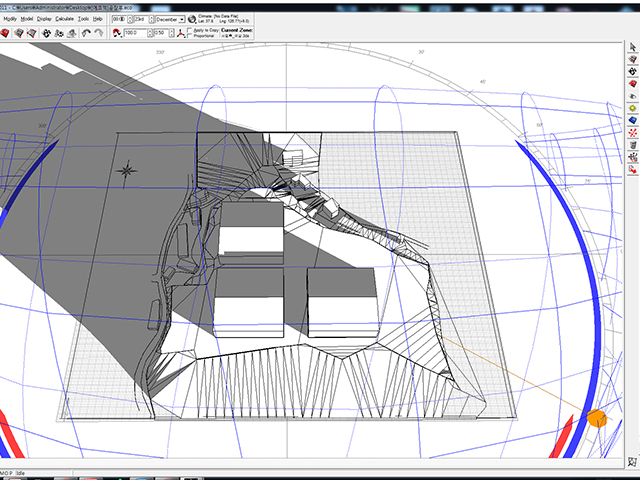
Task: Open the Calculate menu
Action: coord(64,19)
